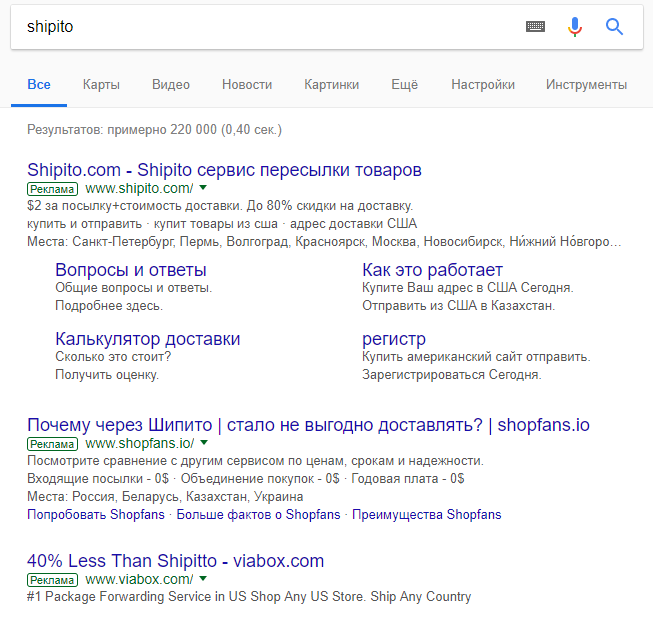The height and width of the screenshot is (627, 653).
Task: Click text Подробнее здесь.
Action: point(109,306)
